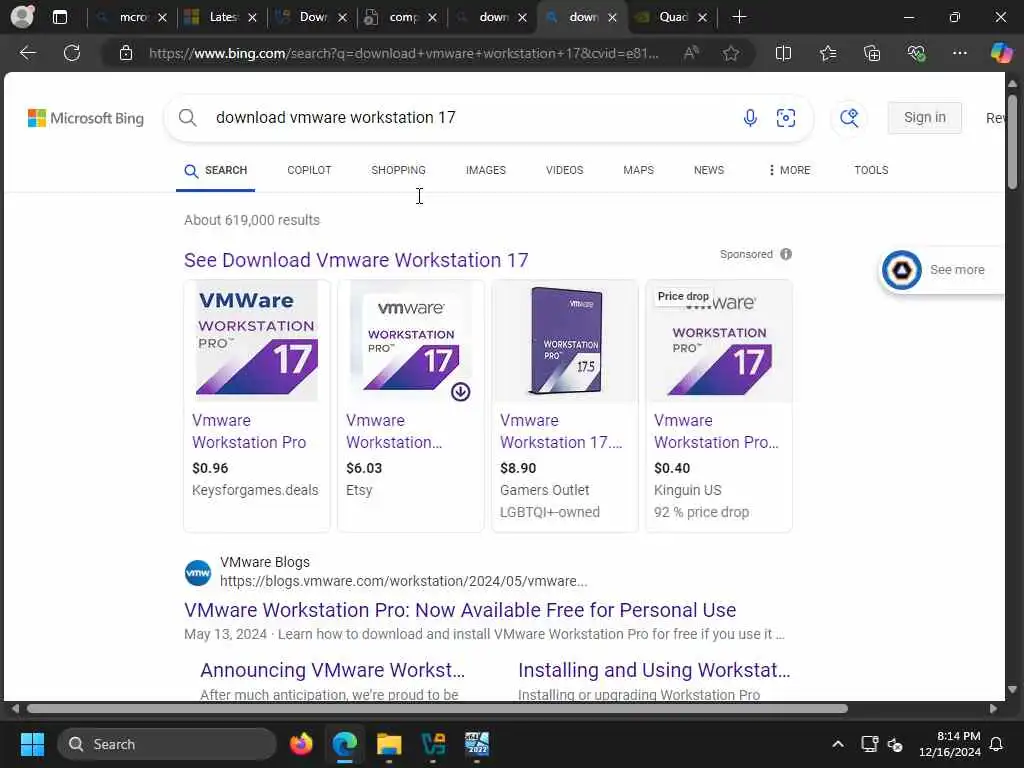Open Installing and Using Workstat... sublink
Viewport: 1024px width, 768px height.
[x=654, y=670]
